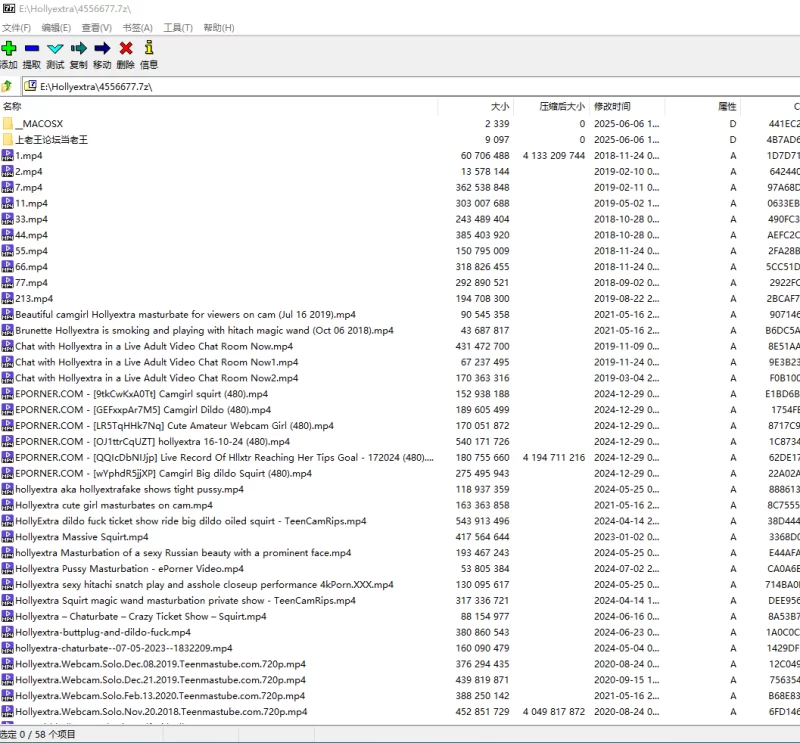Open the 工具(T) tools menu
800x743 pixels.
click(x=178, y=28)
